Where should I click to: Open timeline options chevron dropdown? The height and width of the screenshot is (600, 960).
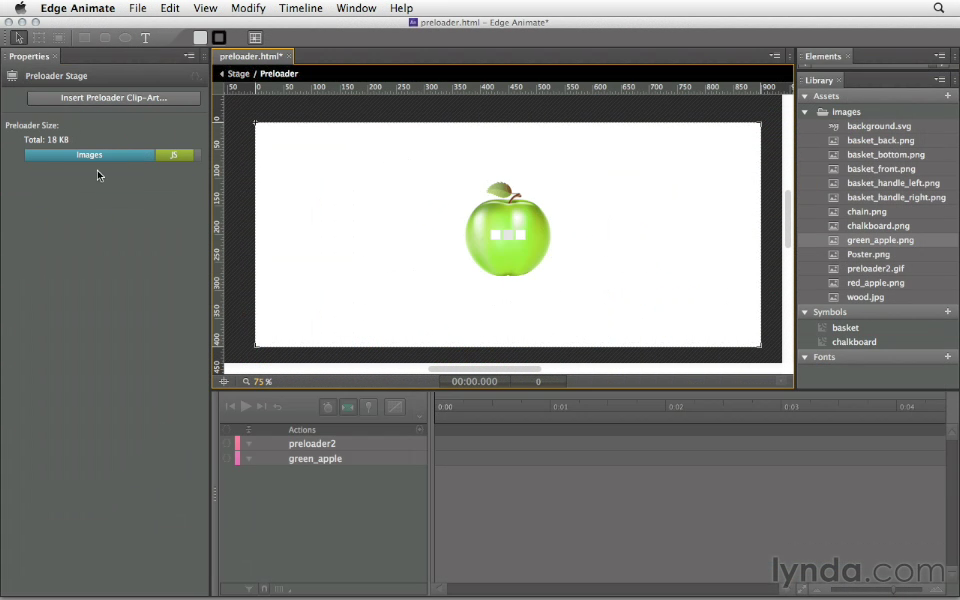coord(419,416)
